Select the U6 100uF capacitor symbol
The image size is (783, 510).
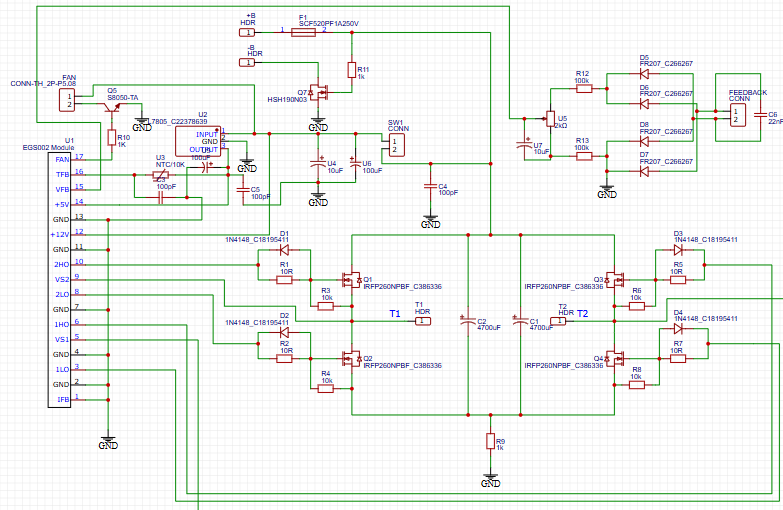pyautogui.click(x=355, y=163)
